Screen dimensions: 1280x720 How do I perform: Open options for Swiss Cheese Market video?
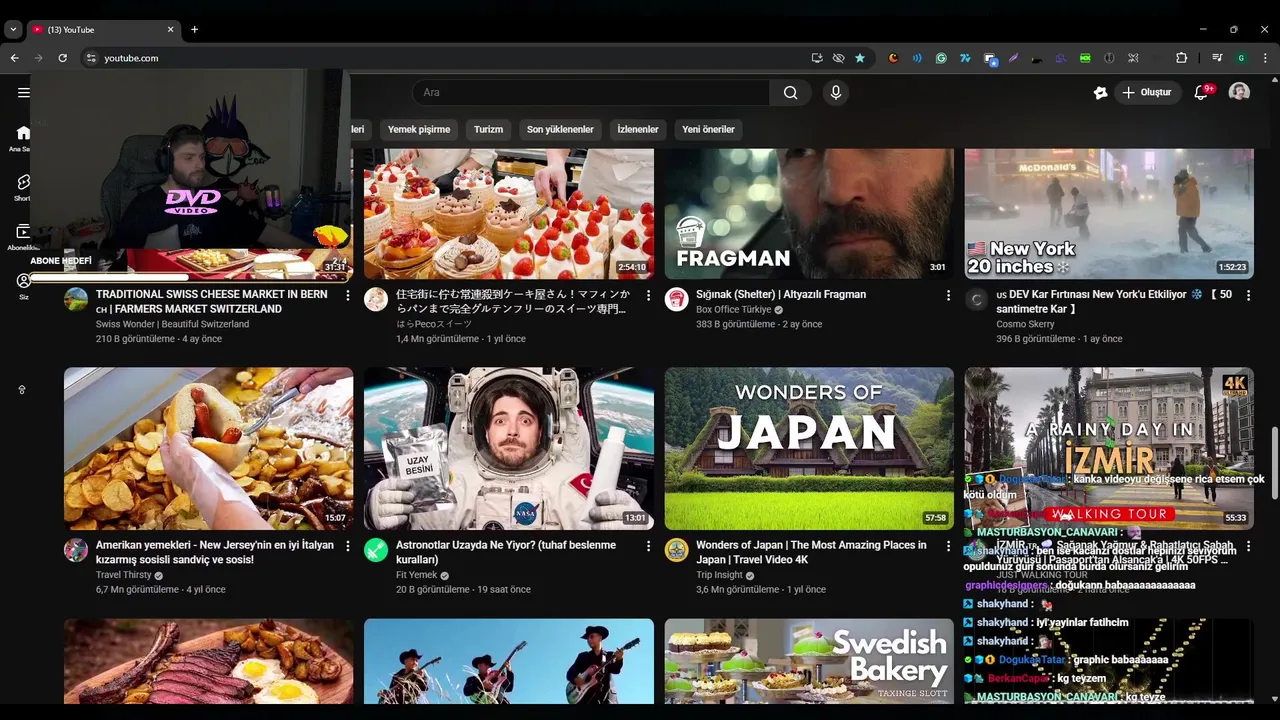coord(348,296)
